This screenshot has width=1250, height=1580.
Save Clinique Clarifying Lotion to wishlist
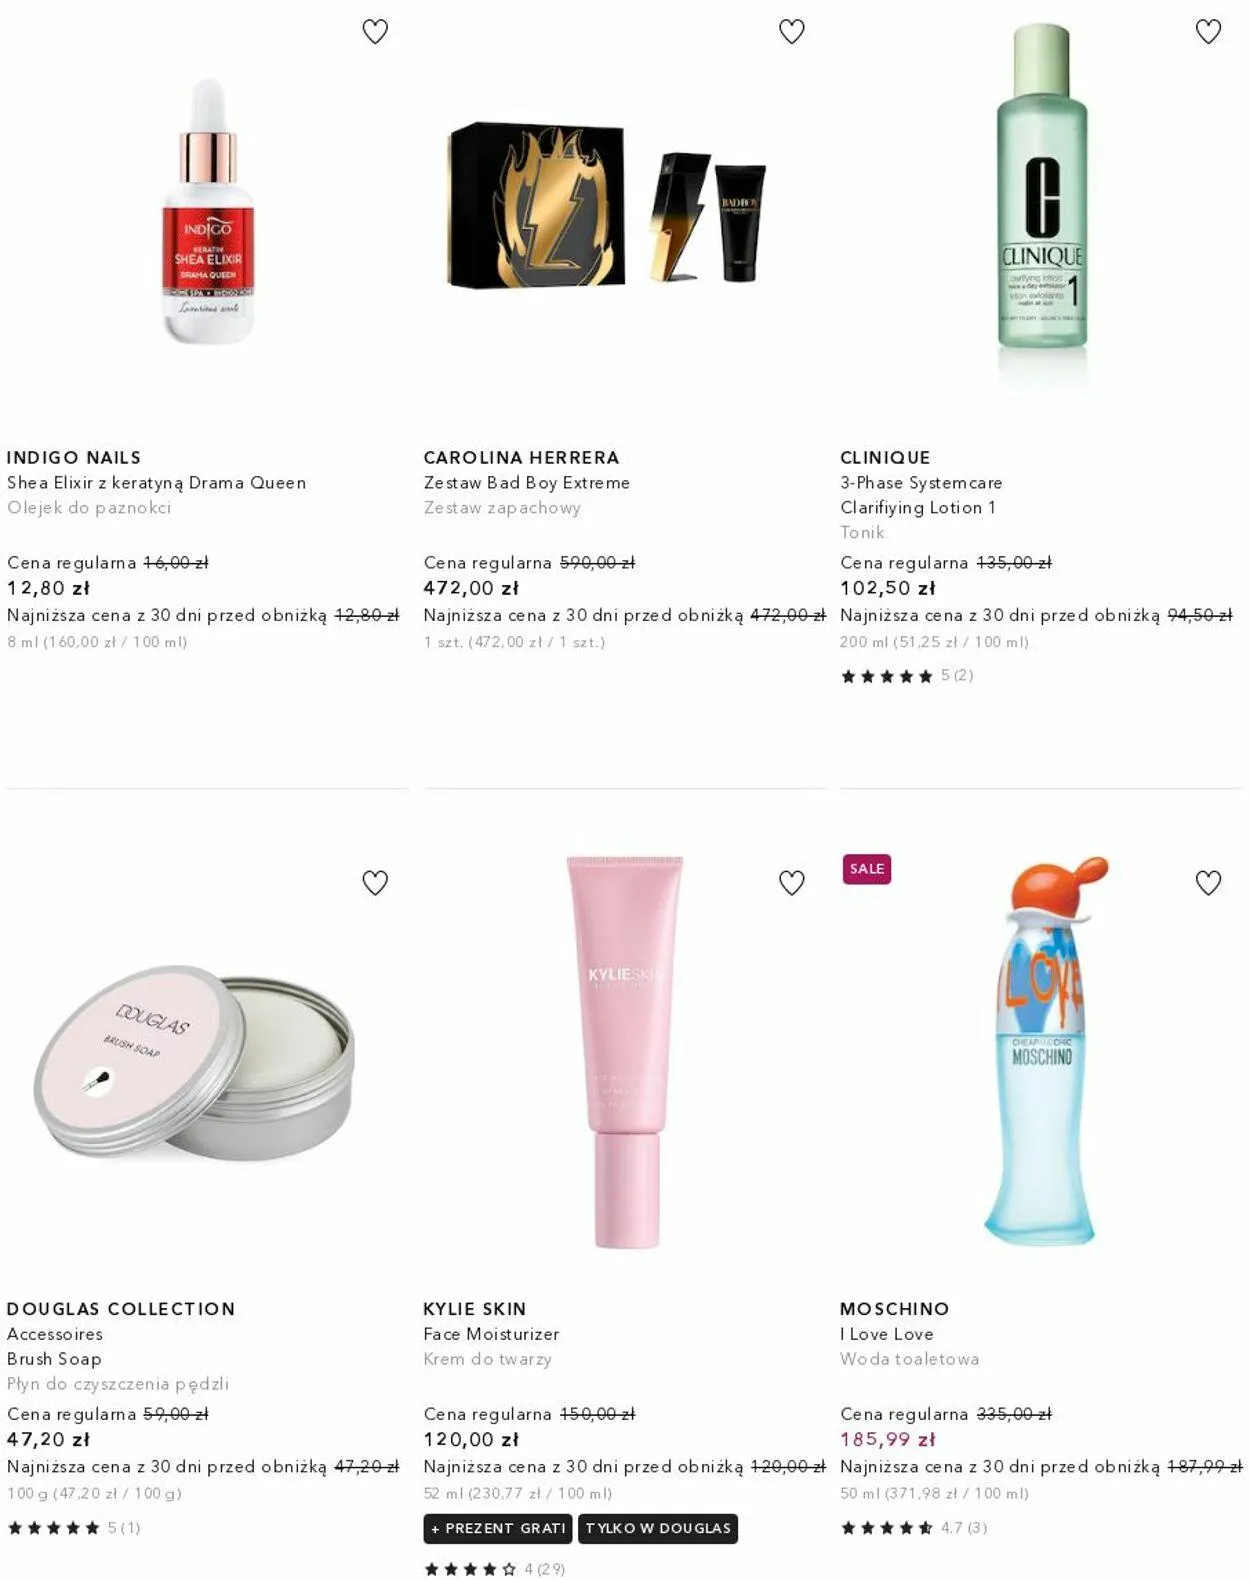(x=1209, y=32)
